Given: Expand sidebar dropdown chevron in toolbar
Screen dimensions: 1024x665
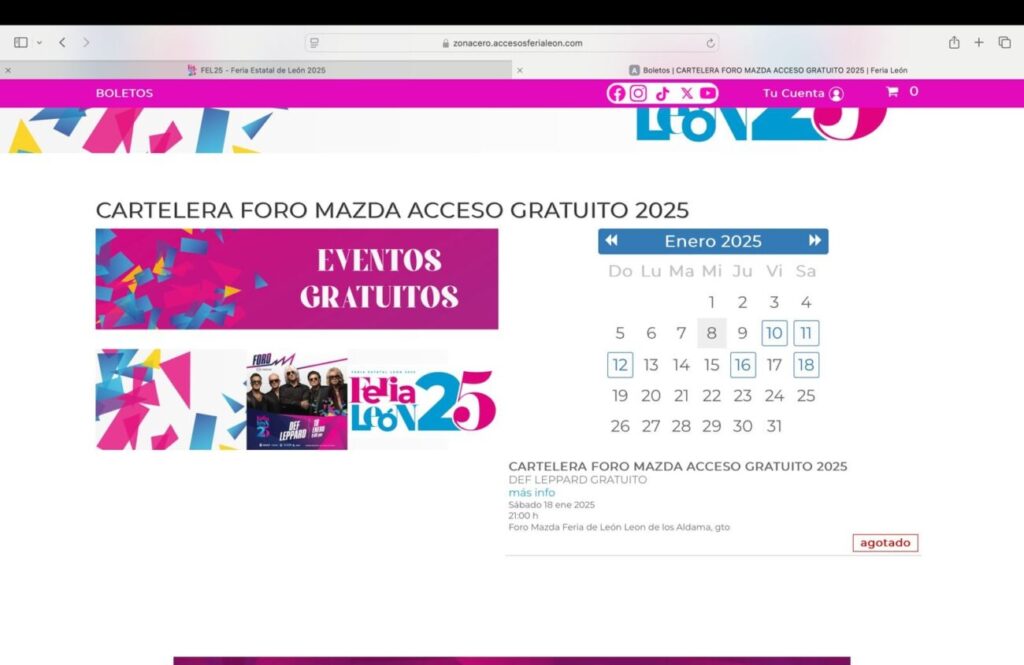Looking at the screenshot, I should coord(39,42).
